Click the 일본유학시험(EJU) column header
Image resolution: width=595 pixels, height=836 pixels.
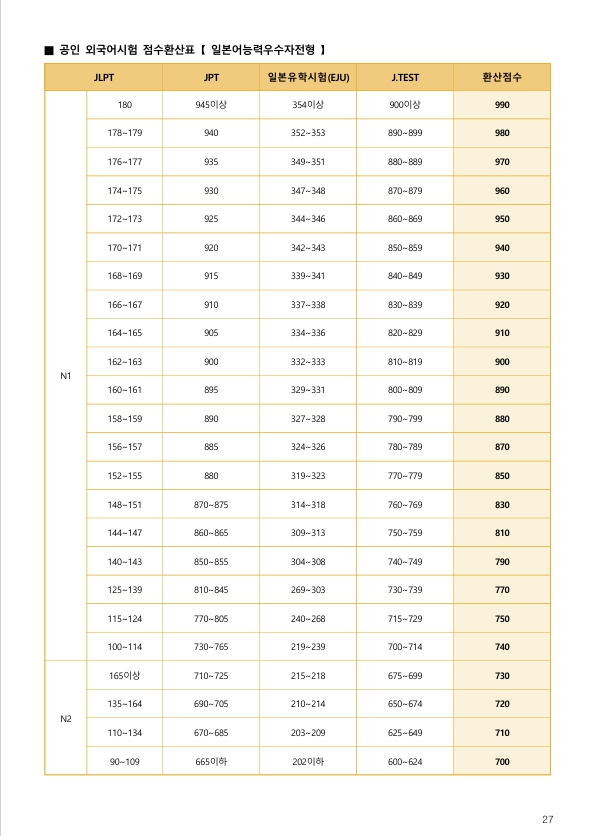click(x=308, y=77)
